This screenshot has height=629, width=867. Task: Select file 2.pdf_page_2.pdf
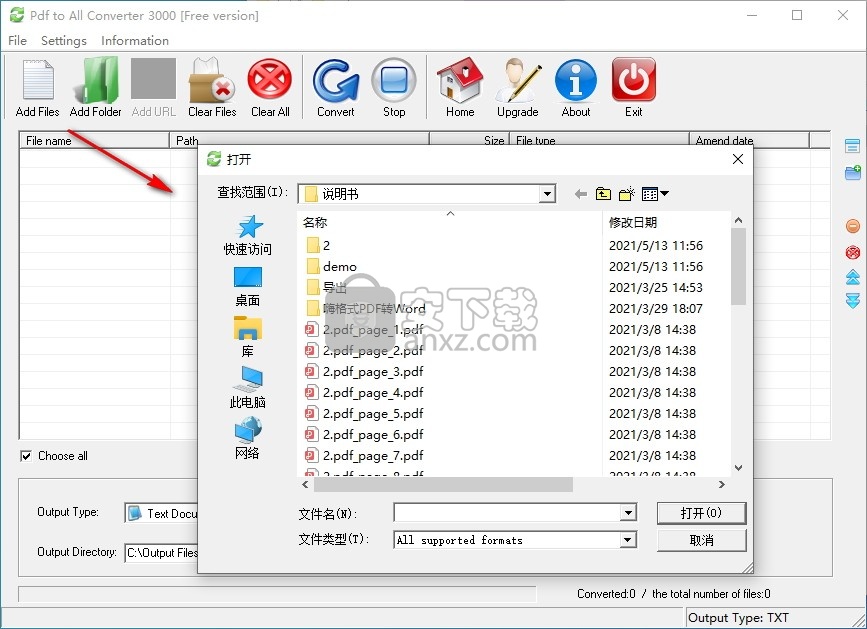pyautogui.click(x=364, y=350)
